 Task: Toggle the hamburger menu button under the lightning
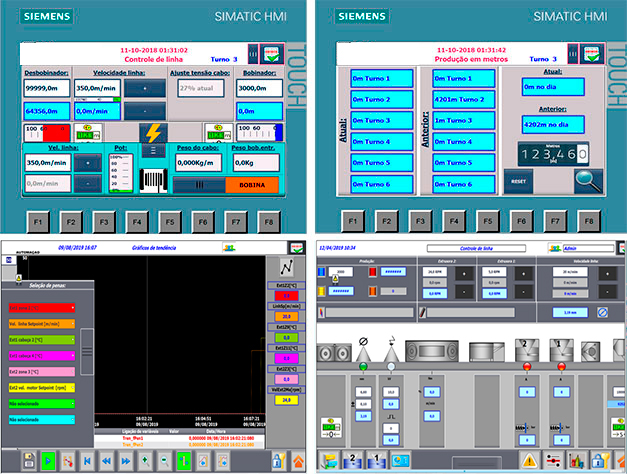(x=153, y=151)
